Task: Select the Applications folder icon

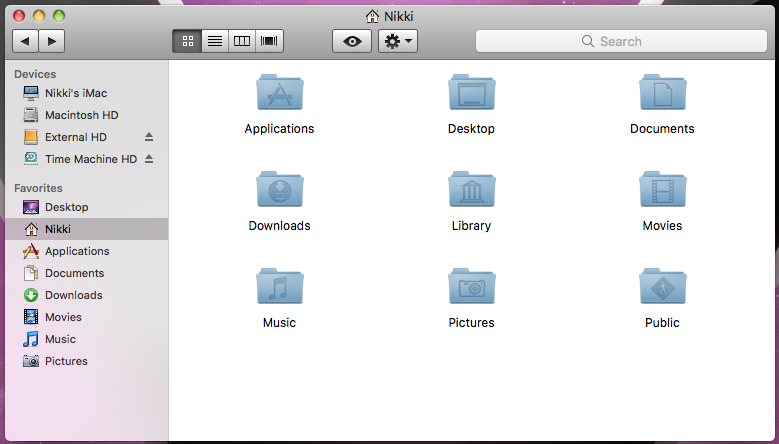Action: (280, 92)
